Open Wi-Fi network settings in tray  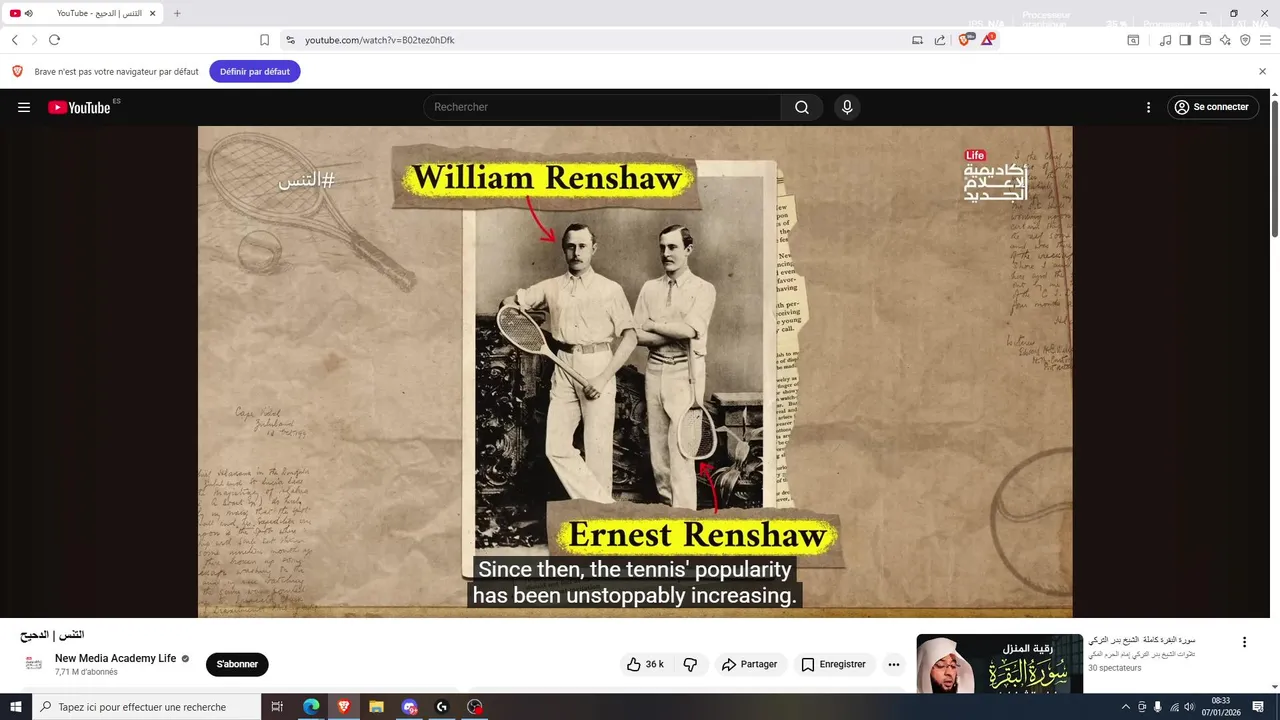(x=1174, y=707)
